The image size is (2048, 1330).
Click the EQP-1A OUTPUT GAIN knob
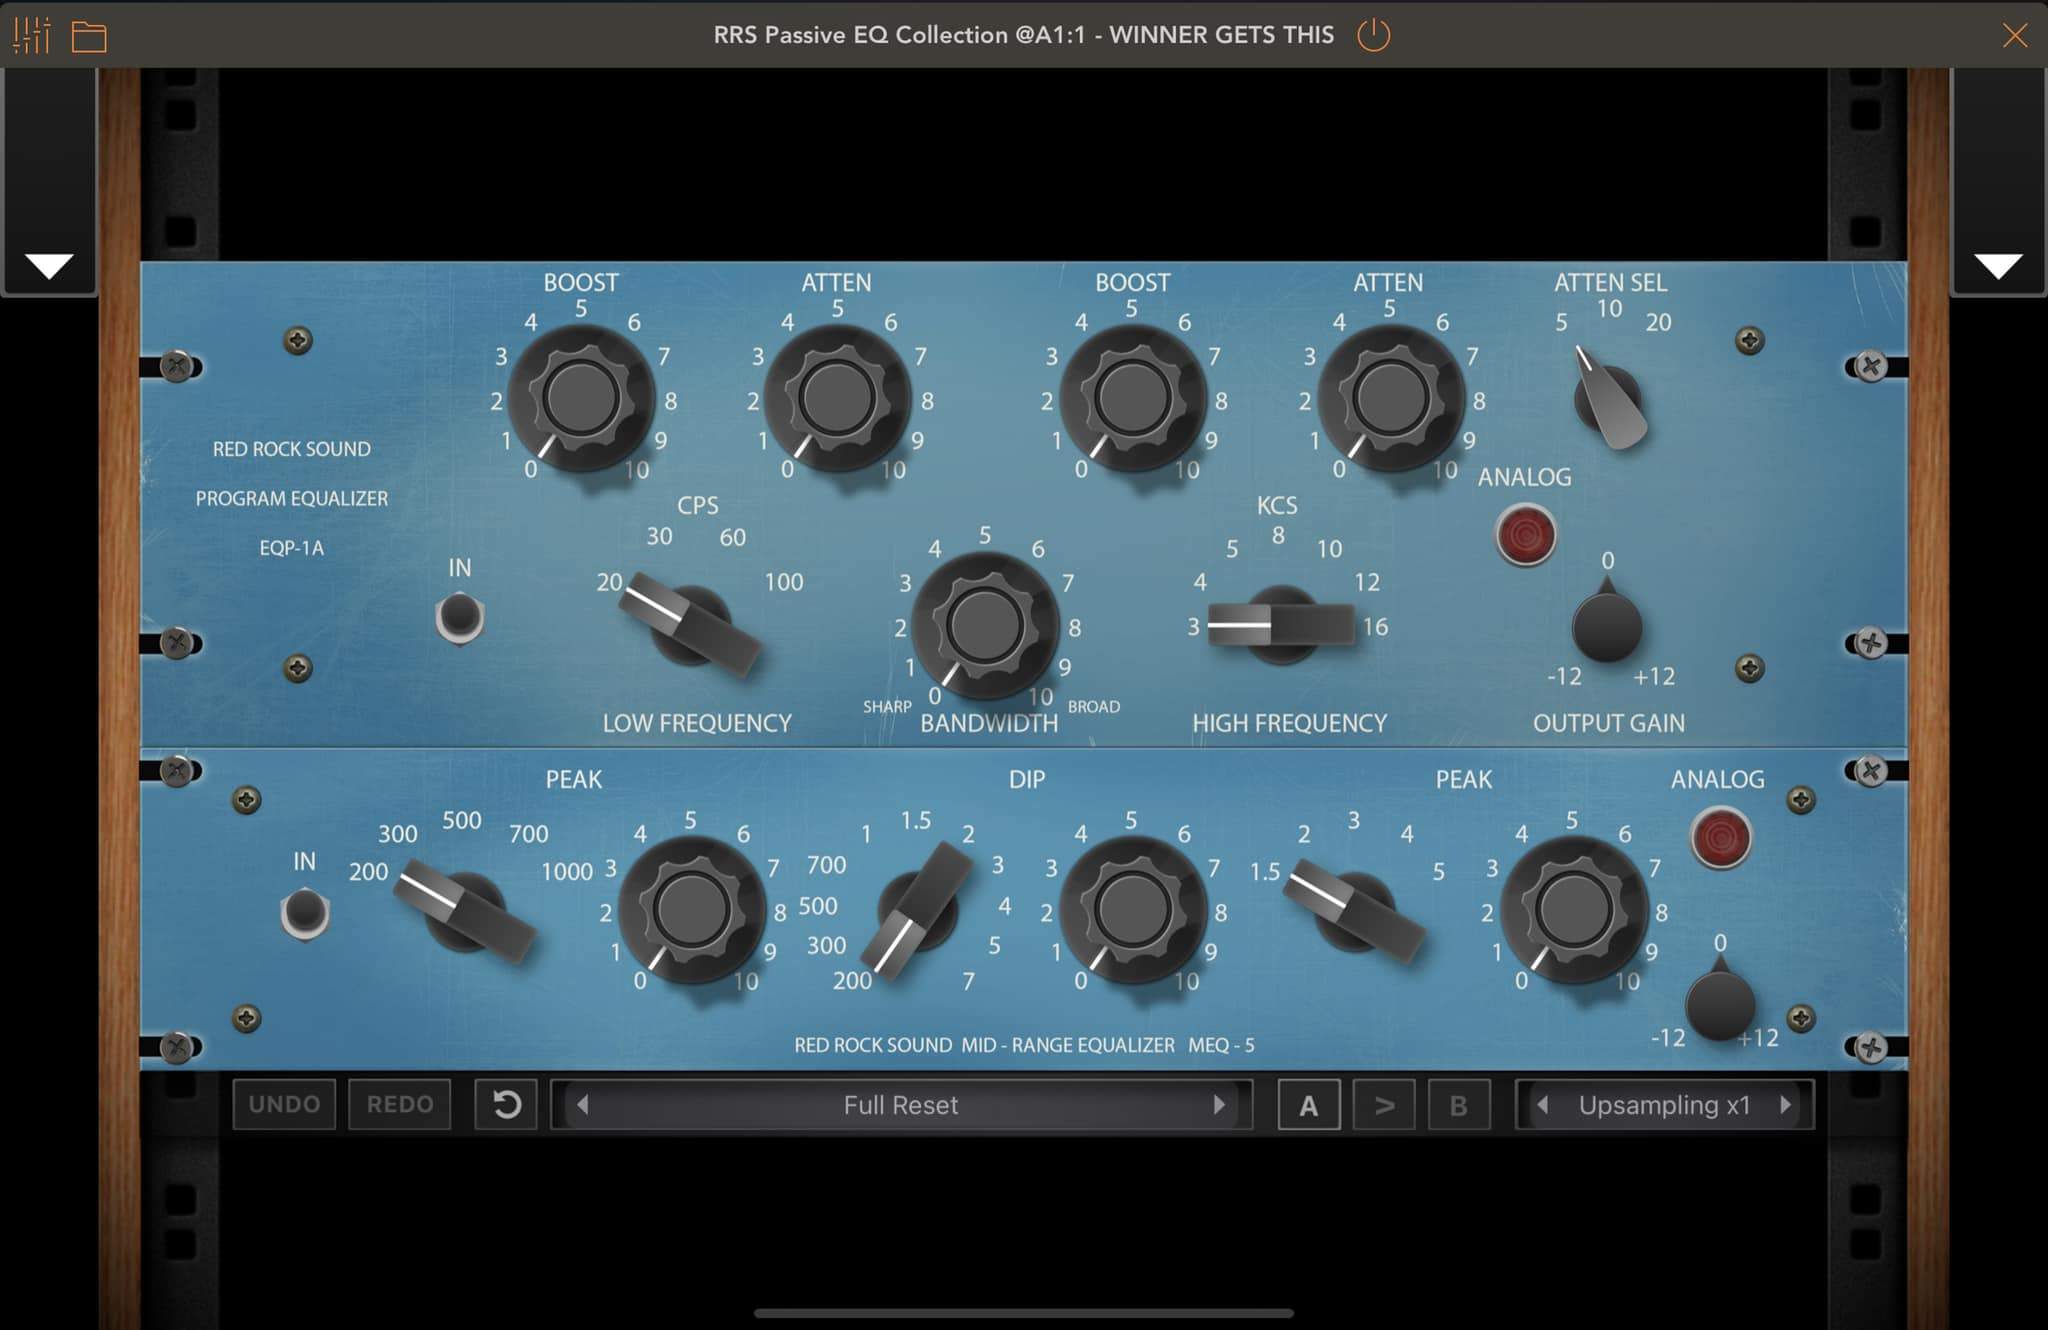tap(1607, 625)
